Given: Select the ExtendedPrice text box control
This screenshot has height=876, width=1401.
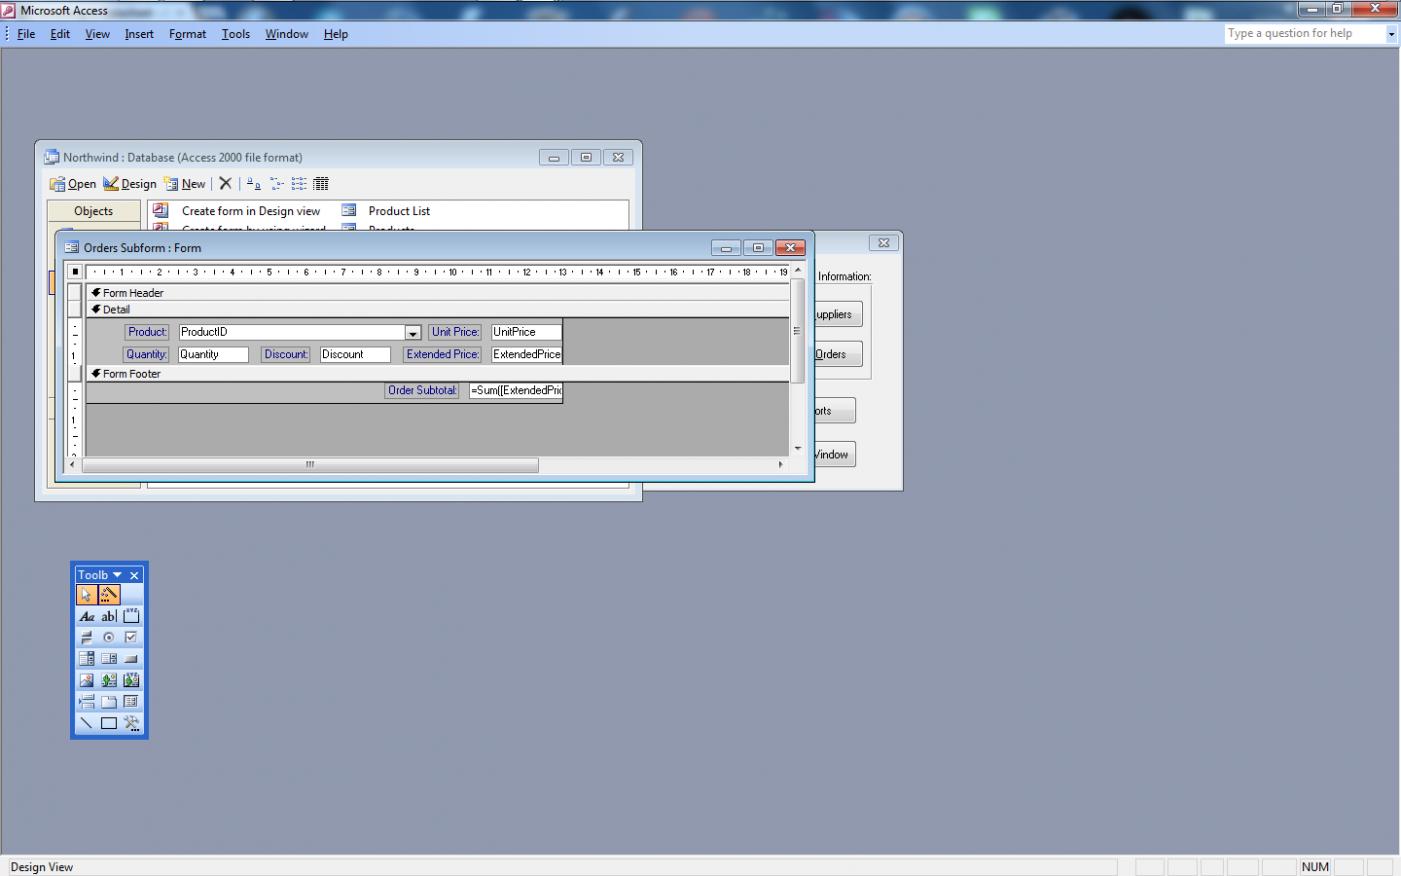Looking at the screenshot, I should click(526, 354).
